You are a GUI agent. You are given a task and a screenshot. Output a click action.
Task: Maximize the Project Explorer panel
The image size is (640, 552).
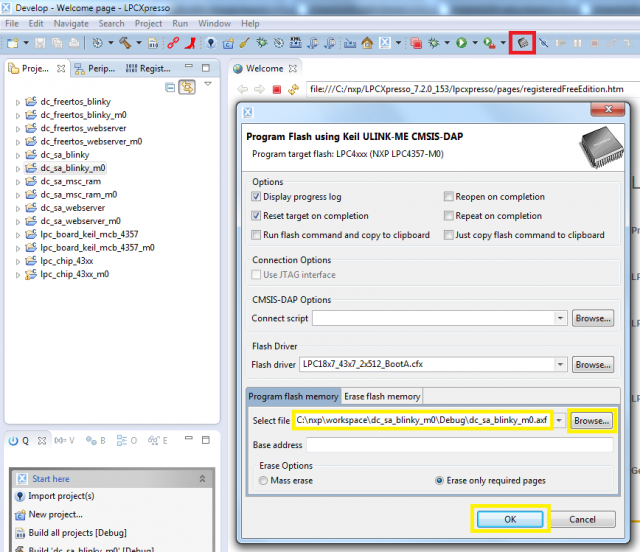(x=206, y=68)
